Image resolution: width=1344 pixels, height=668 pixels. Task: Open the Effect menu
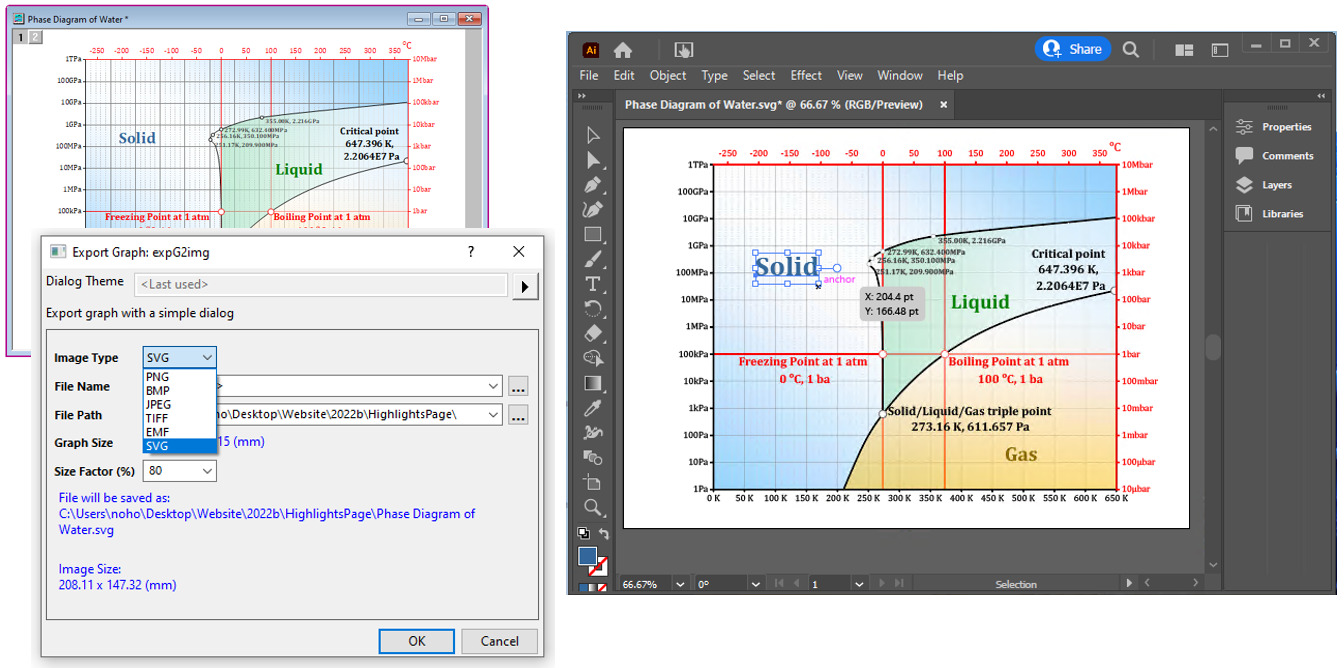(x=806, y=75)
